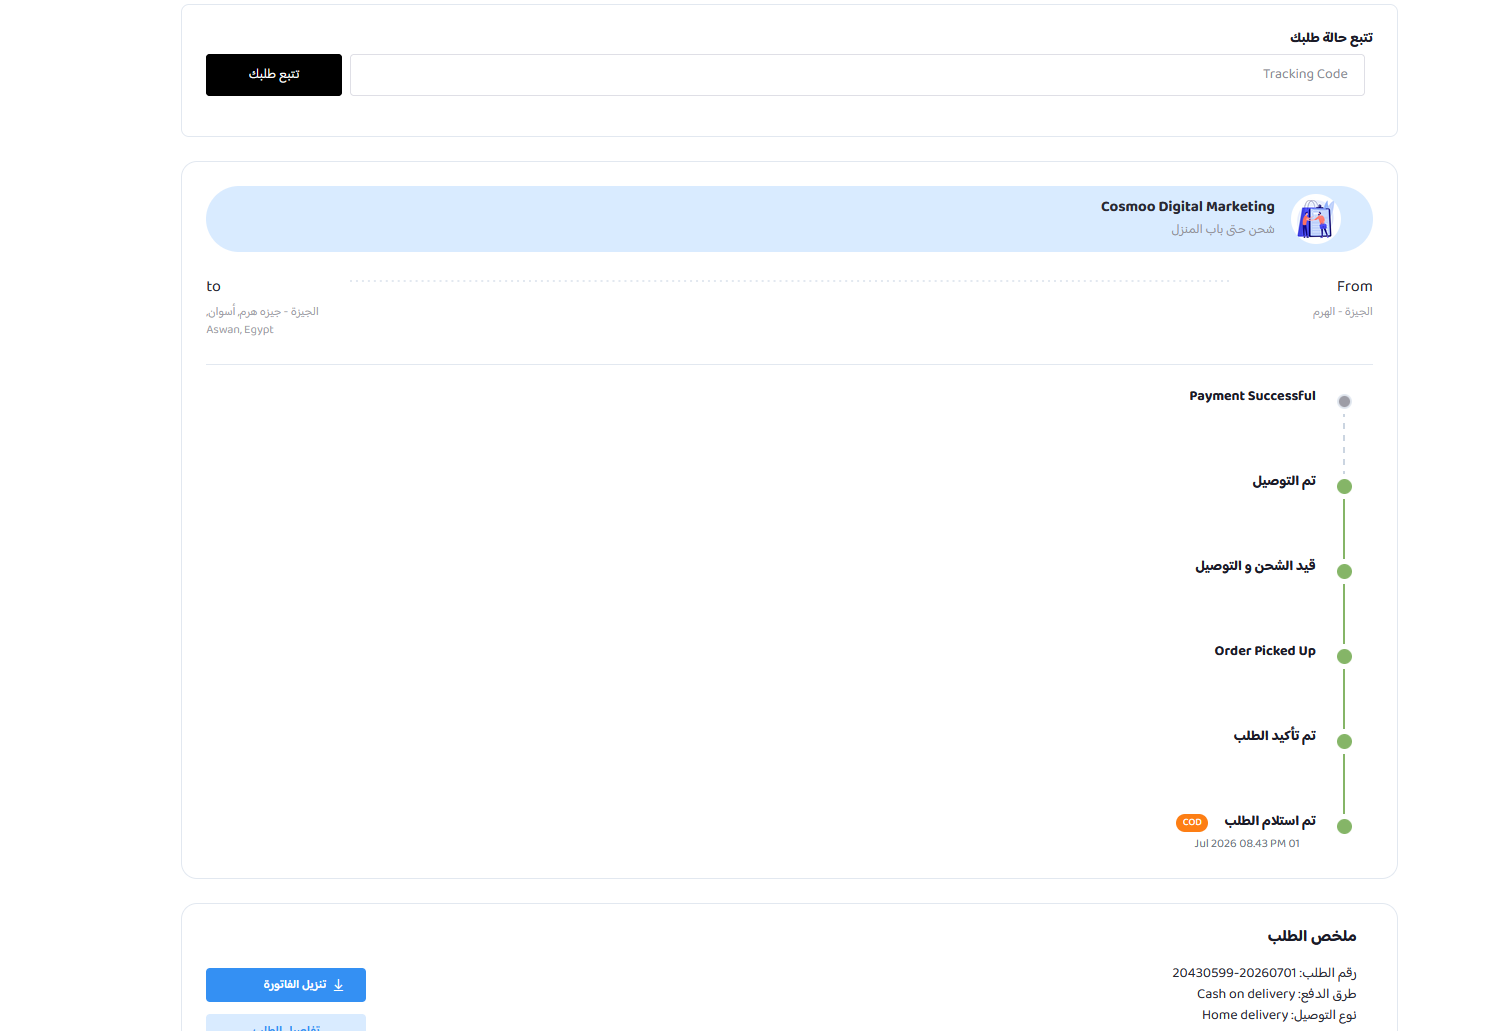Click the Cash on delivery payment method
This screenshot has height=1031, width=1502.
click(1246, 994)
